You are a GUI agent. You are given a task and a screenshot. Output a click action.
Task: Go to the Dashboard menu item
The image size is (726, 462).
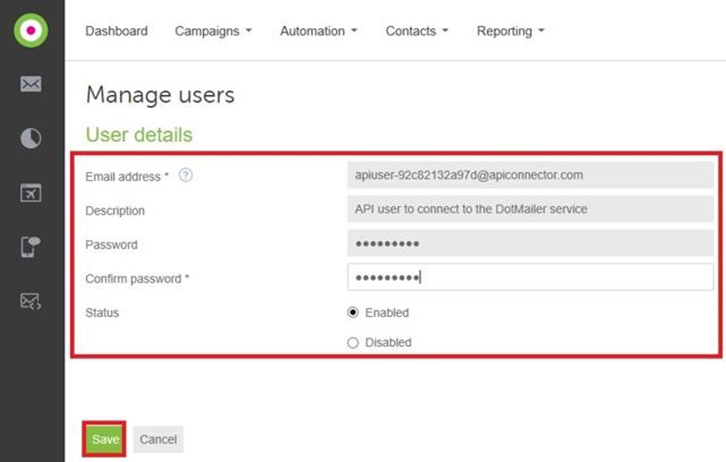(116, 31)
